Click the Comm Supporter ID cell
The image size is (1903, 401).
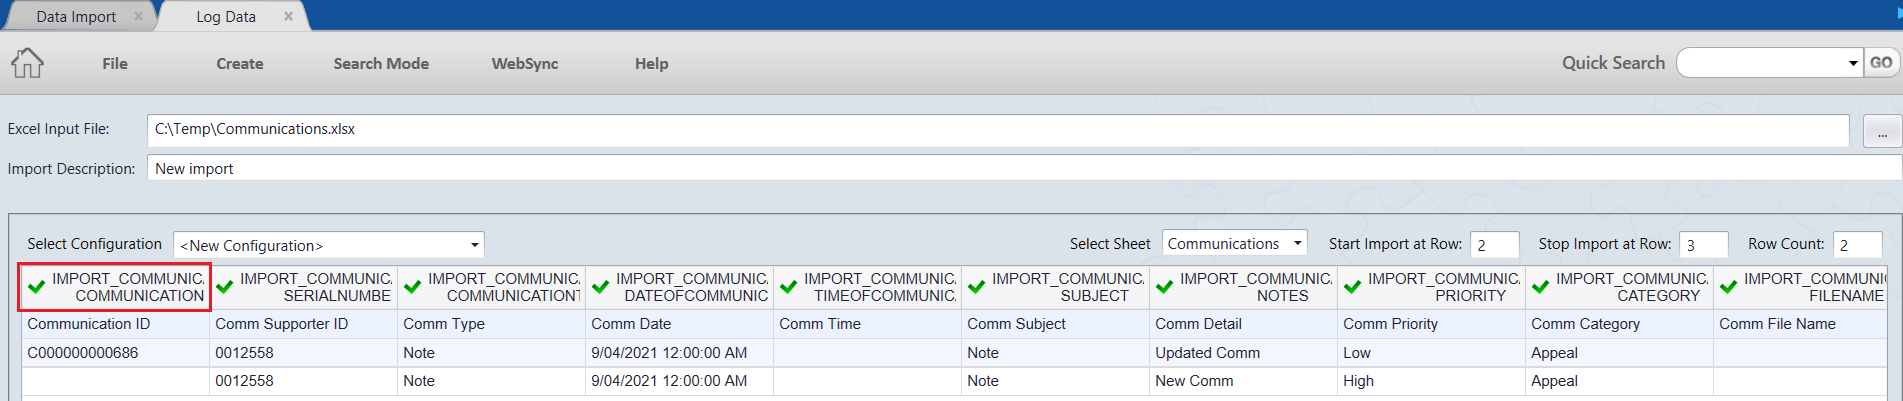point(303,324)
